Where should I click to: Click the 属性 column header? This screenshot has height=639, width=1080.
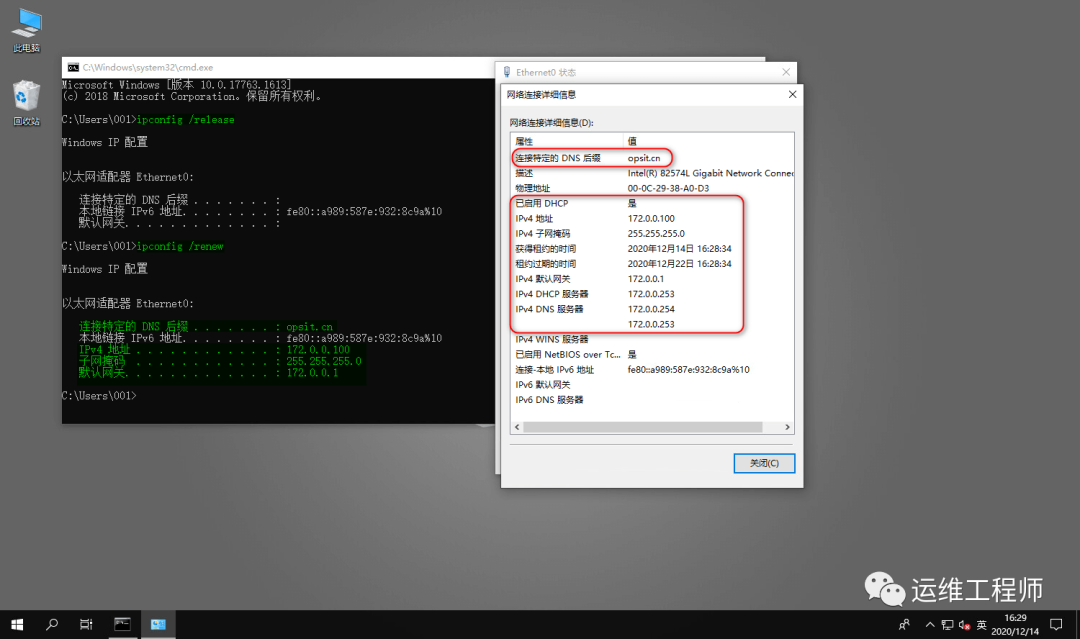coord(567,141)
